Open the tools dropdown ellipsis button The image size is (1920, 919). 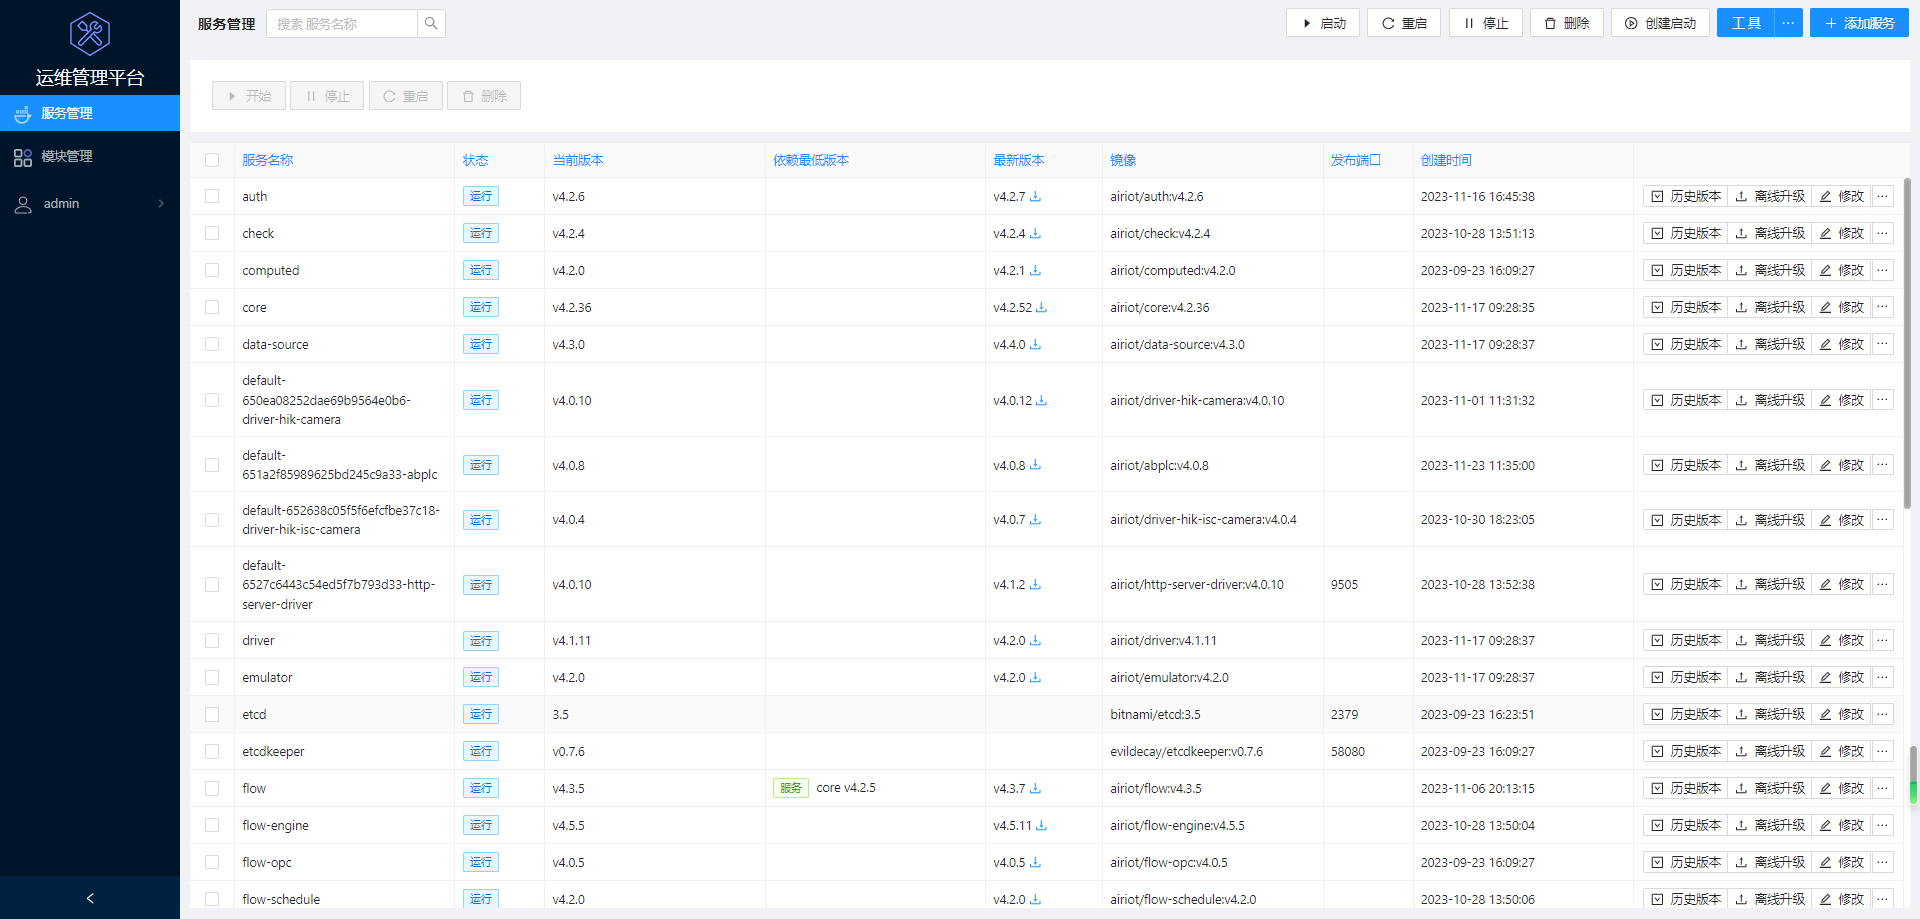tap(1788, 23)
